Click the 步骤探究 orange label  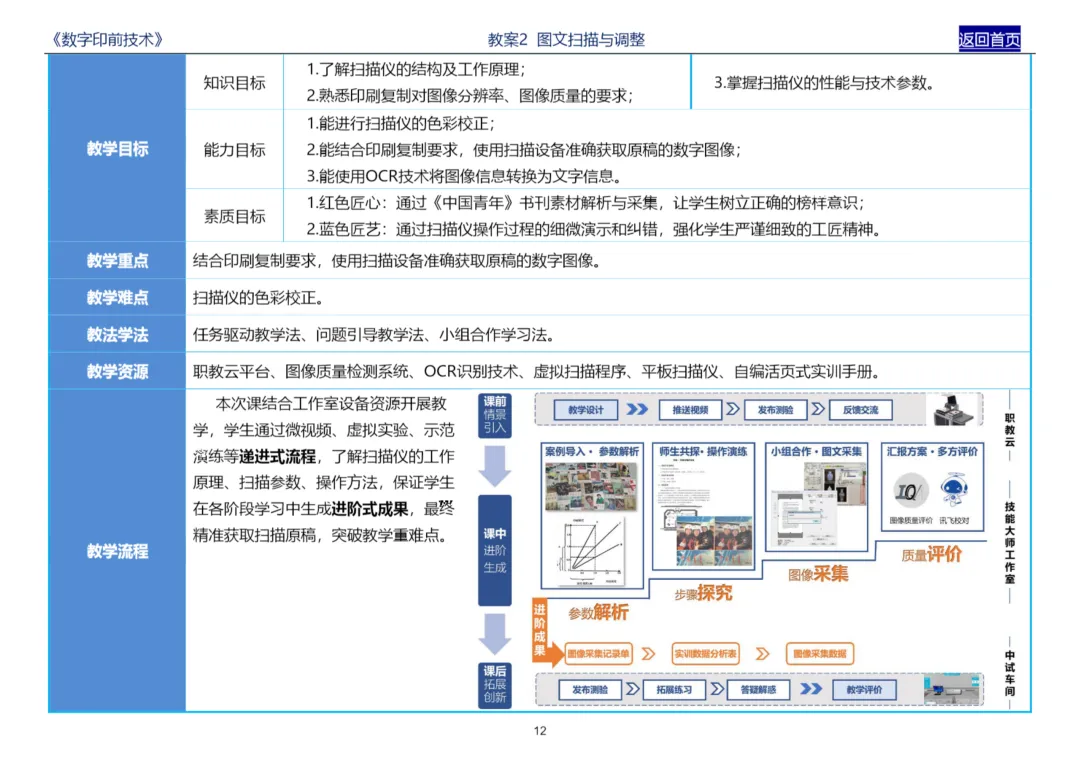pyautogui.click(x=703, y=593)
